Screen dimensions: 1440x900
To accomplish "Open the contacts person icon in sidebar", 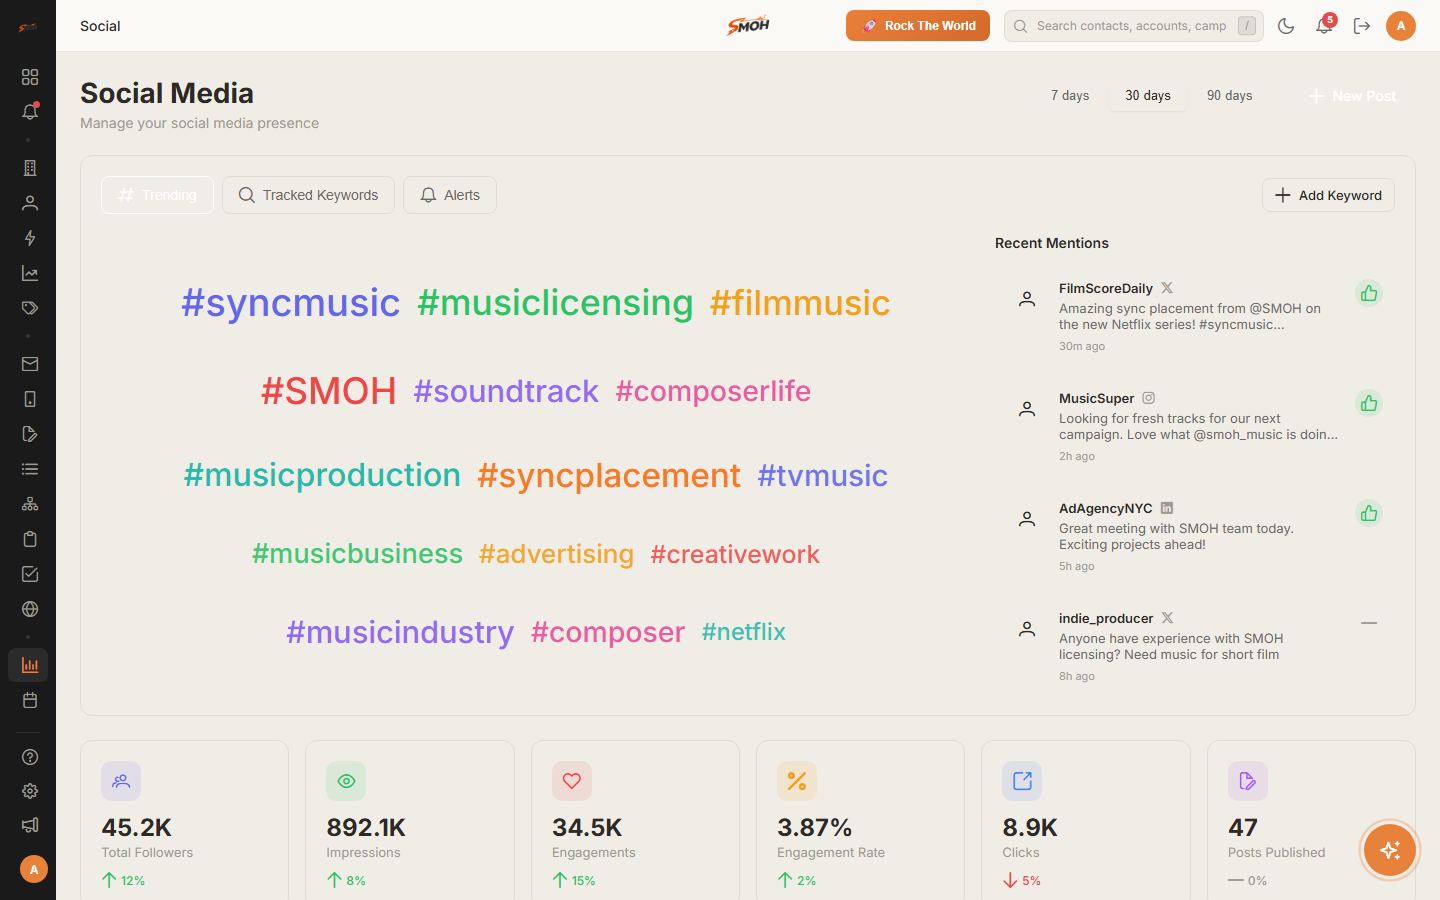I will pyautogui.click(x=30, y=203).
